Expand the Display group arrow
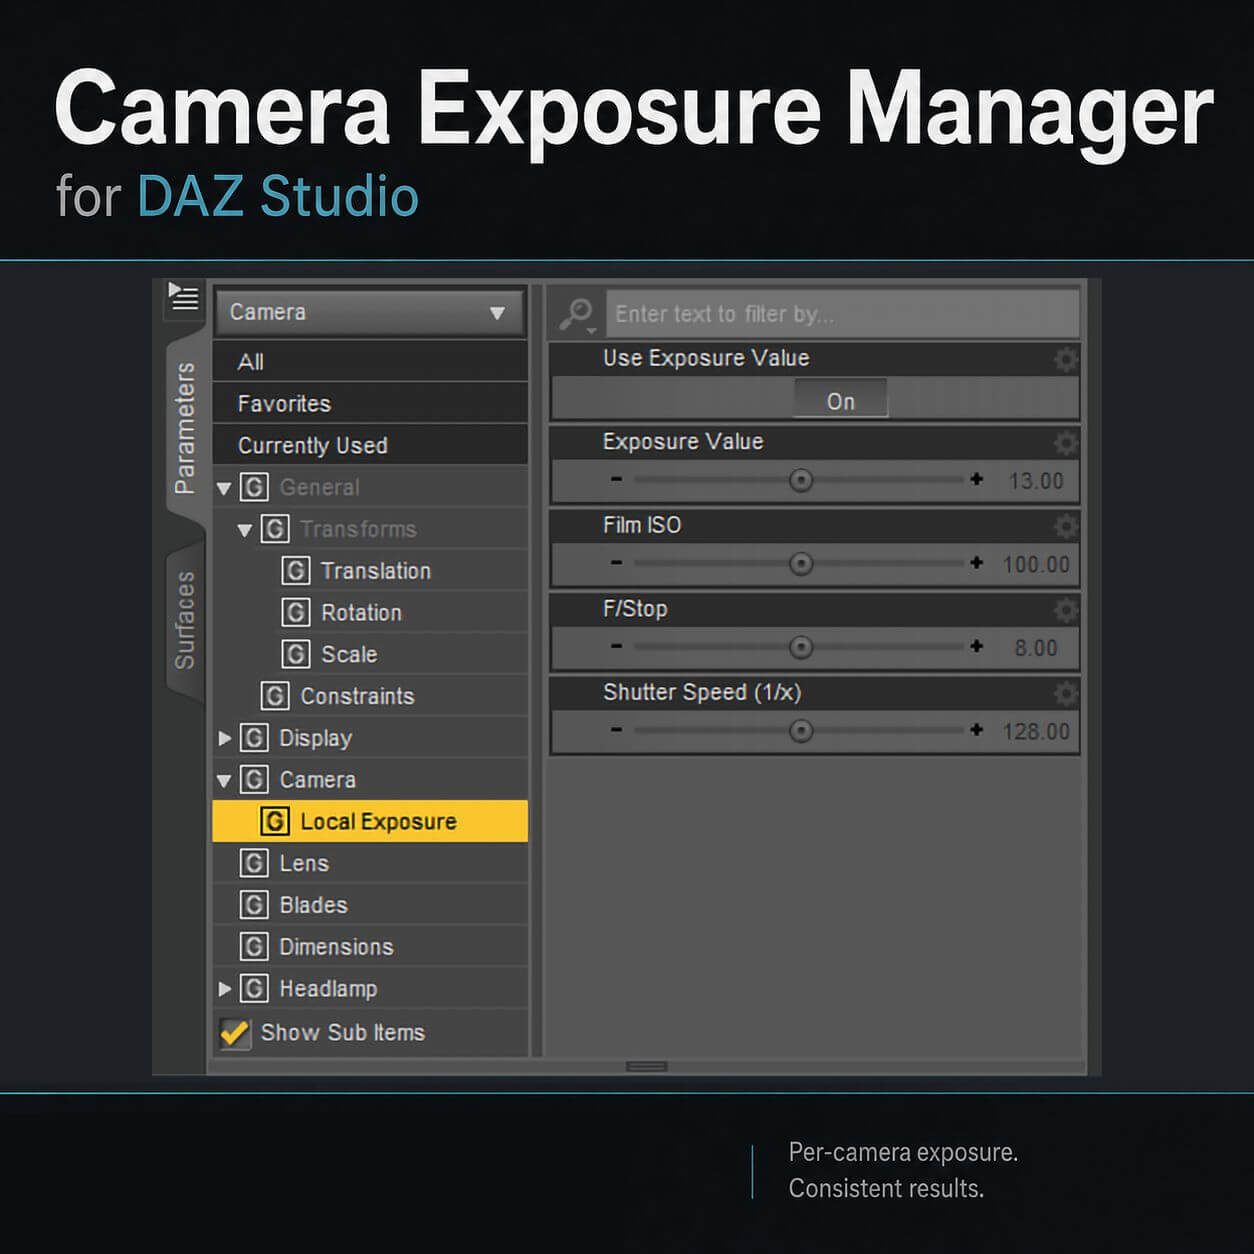 pyautogui.click(x=225, y=738)
